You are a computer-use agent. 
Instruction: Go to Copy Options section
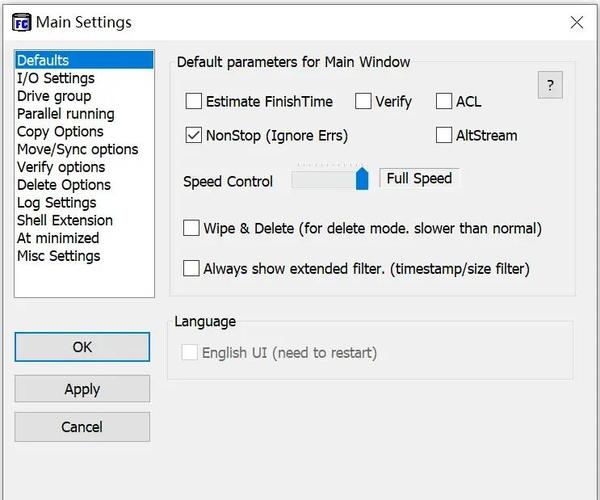point(60,132)
